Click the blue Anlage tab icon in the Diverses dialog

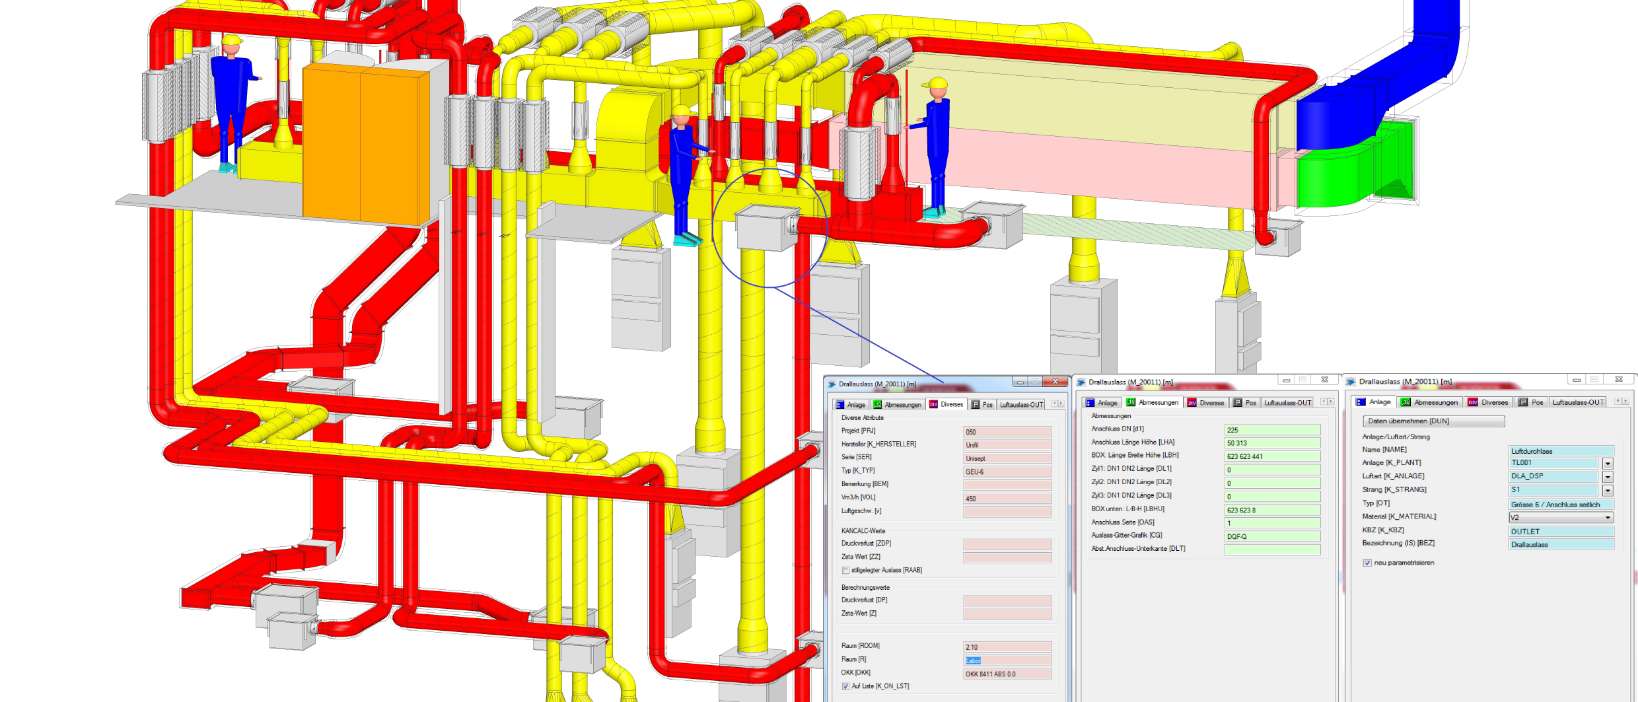click(840, 405)
